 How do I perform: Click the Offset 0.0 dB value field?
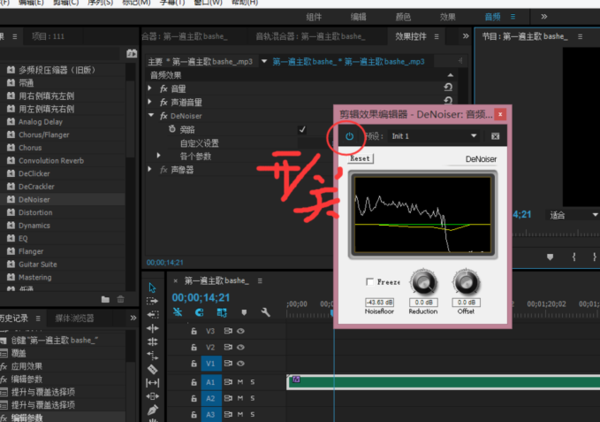click(x=466, y=302)
